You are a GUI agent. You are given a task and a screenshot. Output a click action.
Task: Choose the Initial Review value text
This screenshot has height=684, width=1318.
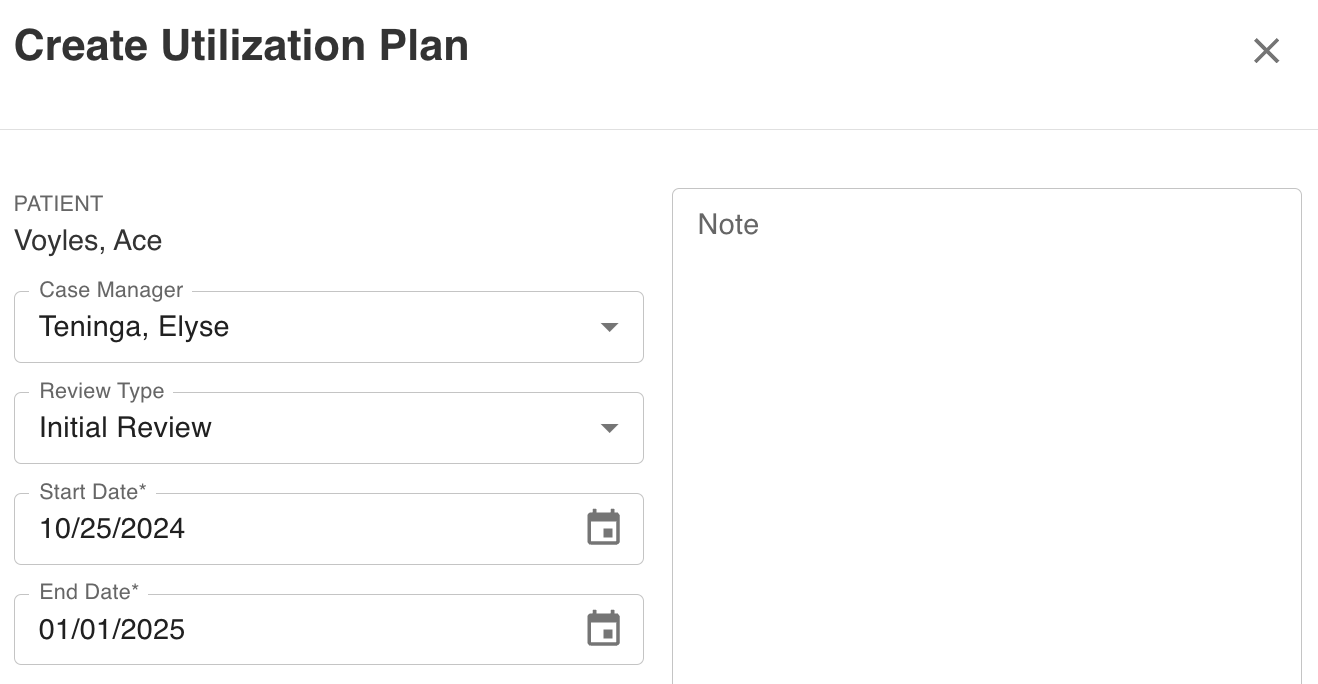(125, 428)
